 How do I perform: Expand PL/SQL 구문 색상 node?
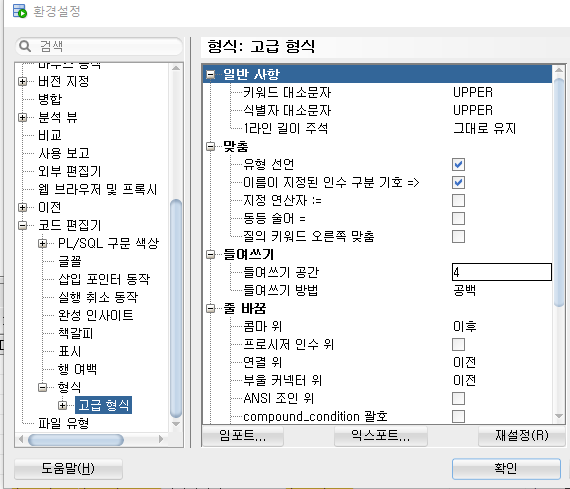(x=43, y=243)
